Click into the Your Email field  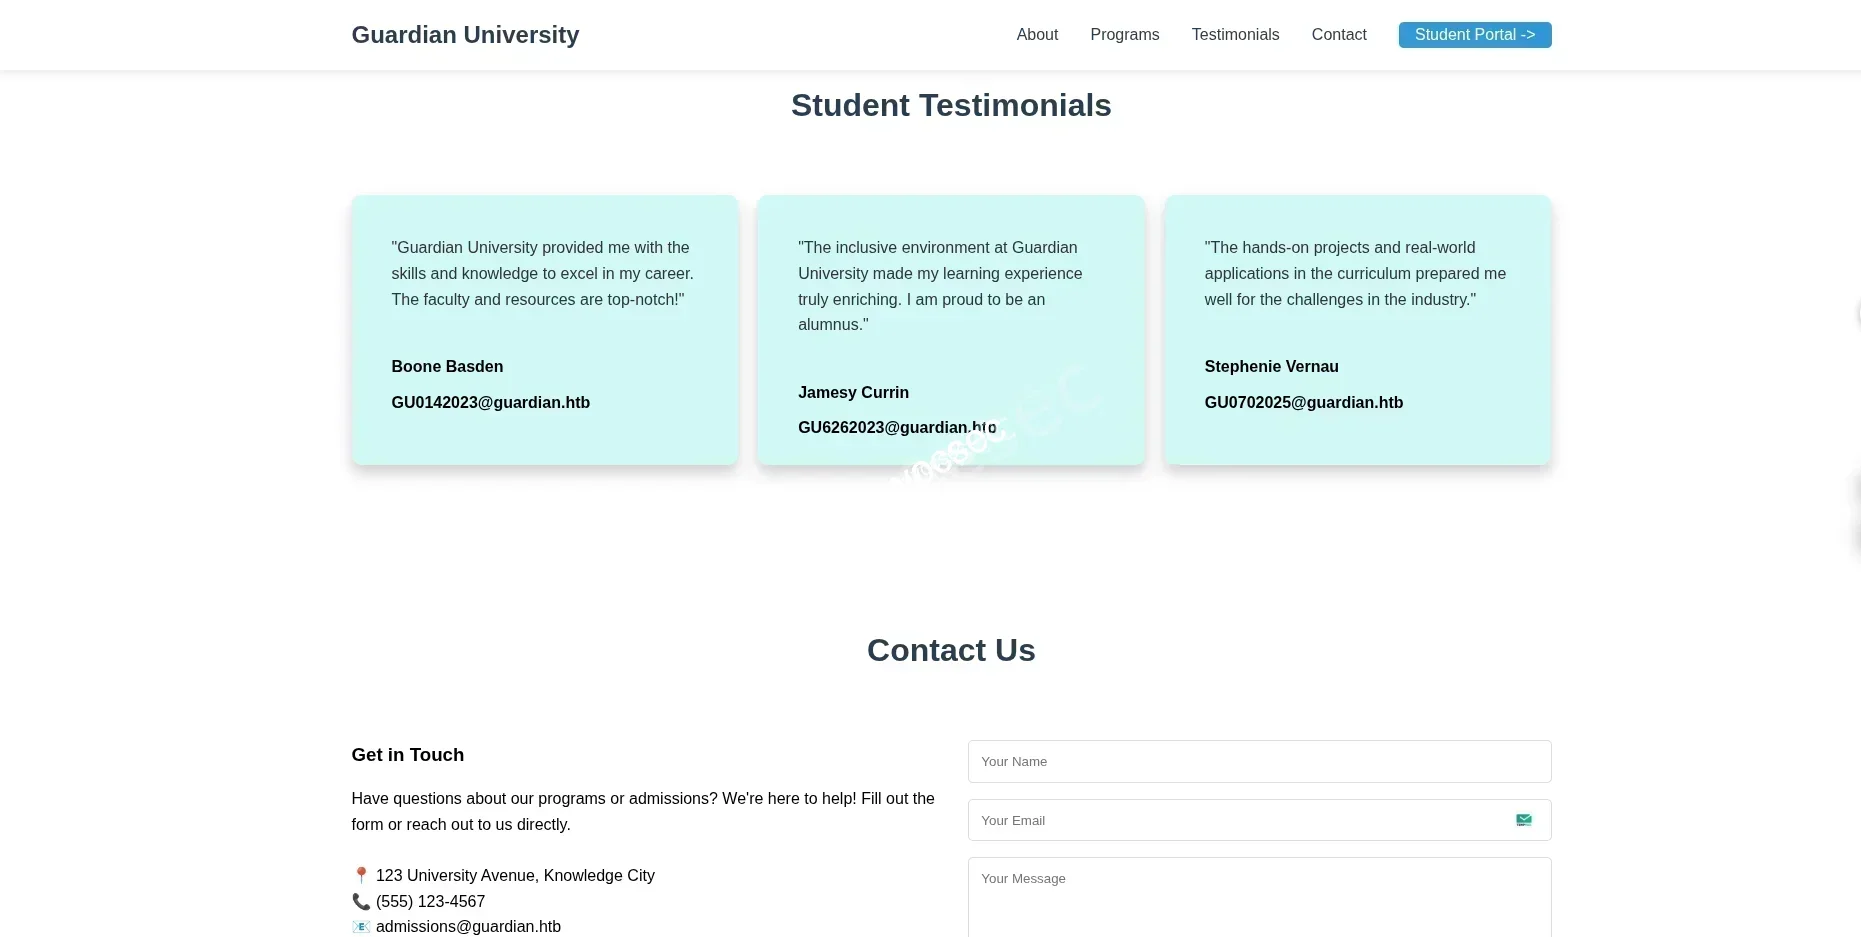1240,820
